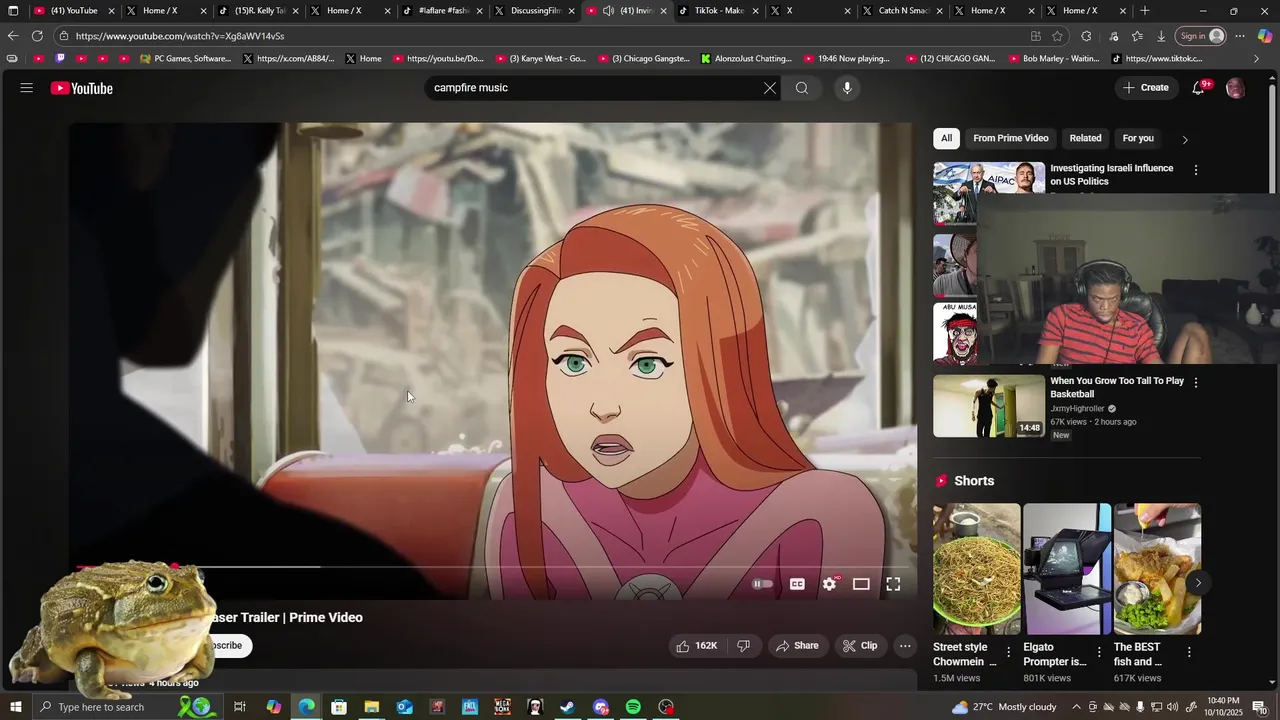Expand the favorites bar overflow chevron
The image size is (1280, 720).
[x=1257, y=59]
